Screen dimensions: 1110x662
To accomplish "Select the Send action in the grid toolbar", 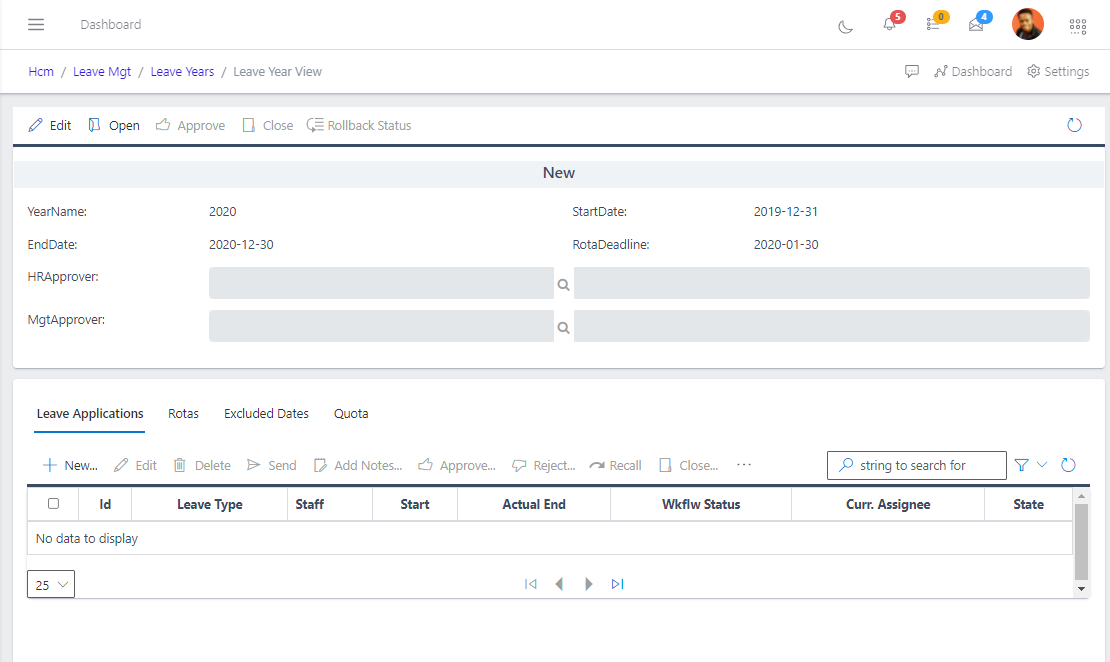I will pos(271,465).
